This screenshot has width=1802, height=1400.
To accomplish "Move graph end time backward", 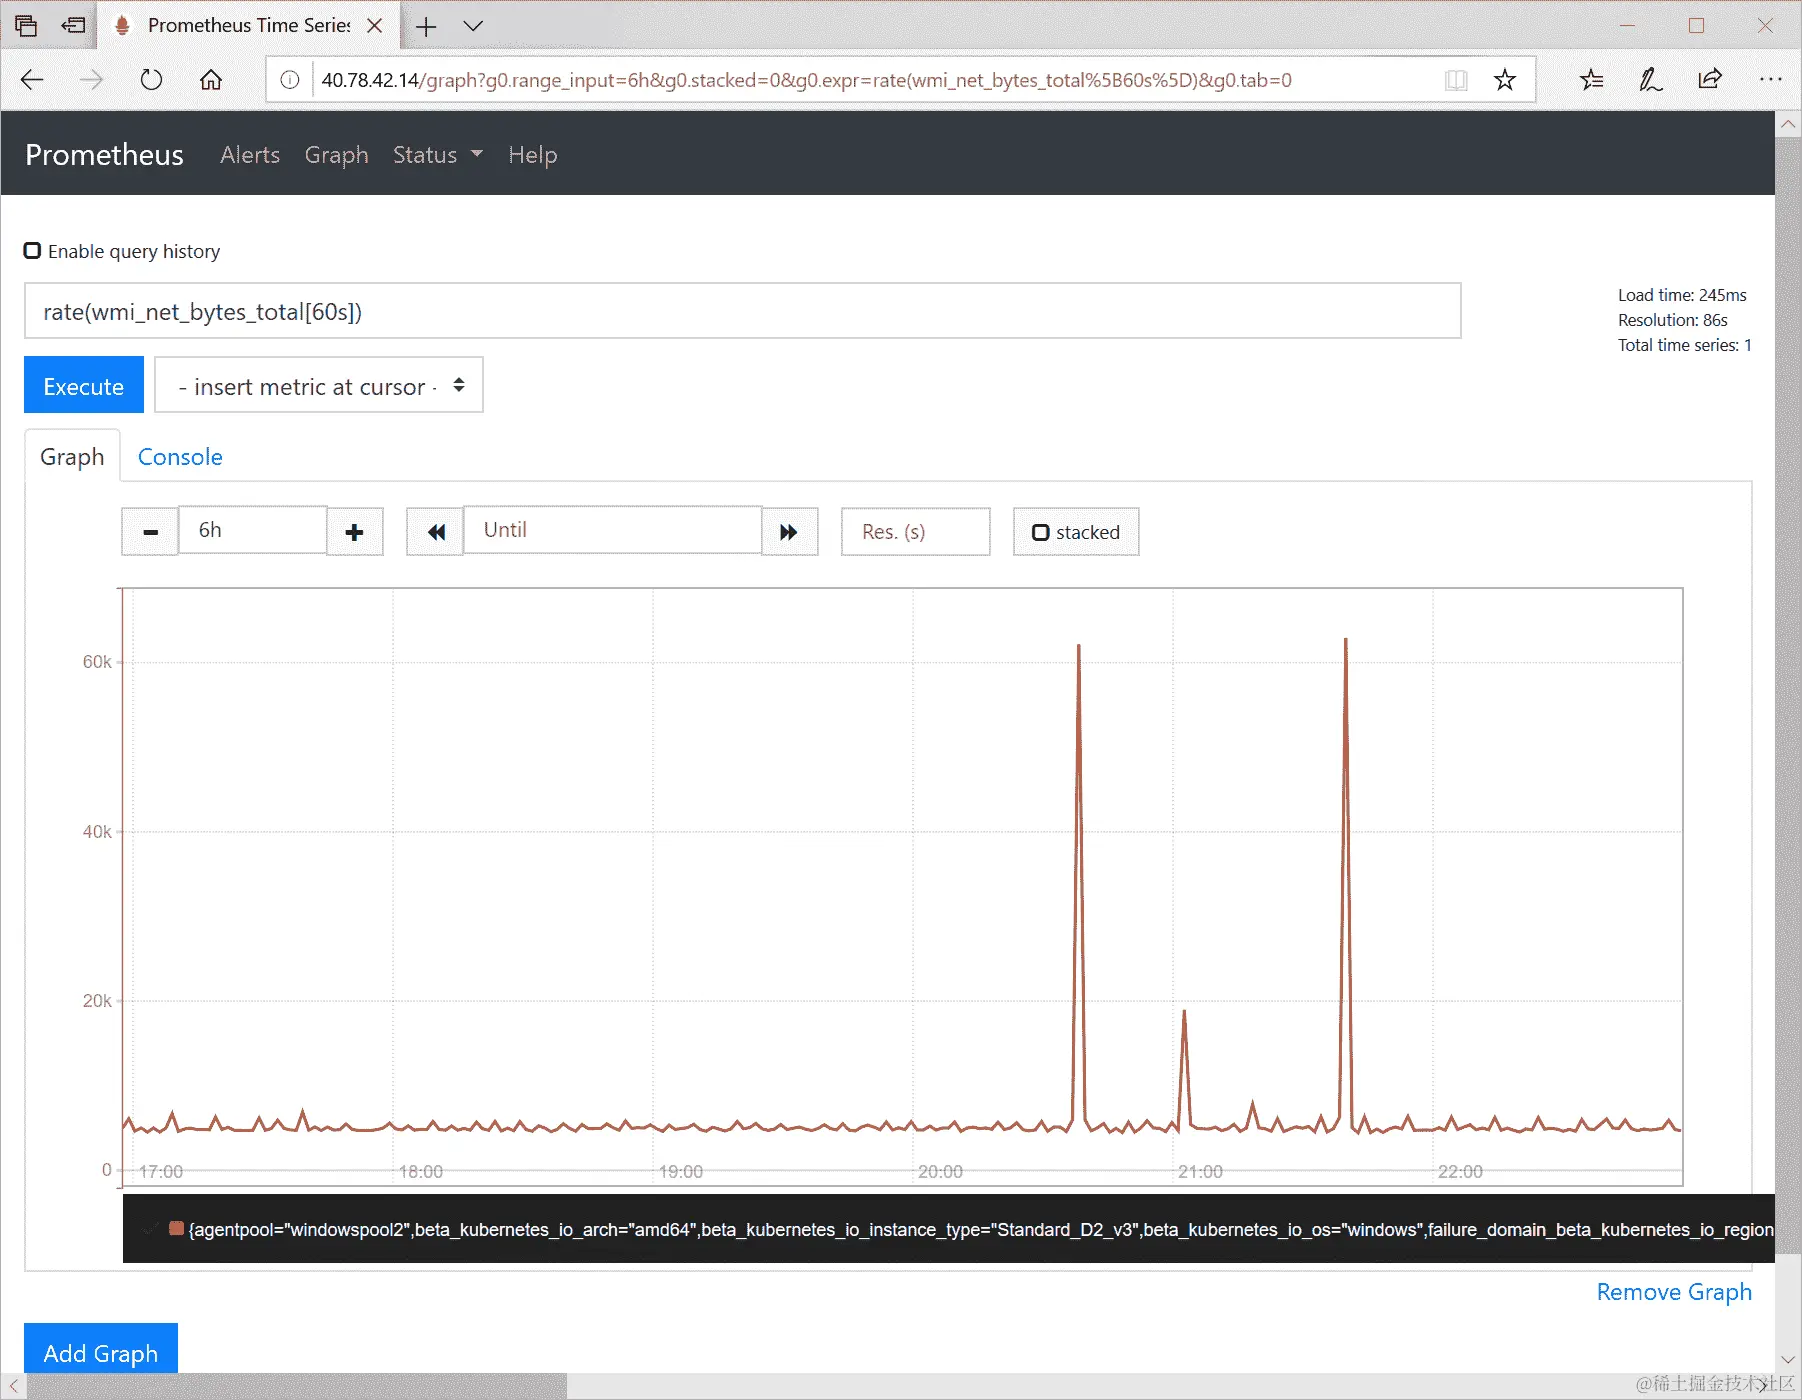I will tap(436, 532).
